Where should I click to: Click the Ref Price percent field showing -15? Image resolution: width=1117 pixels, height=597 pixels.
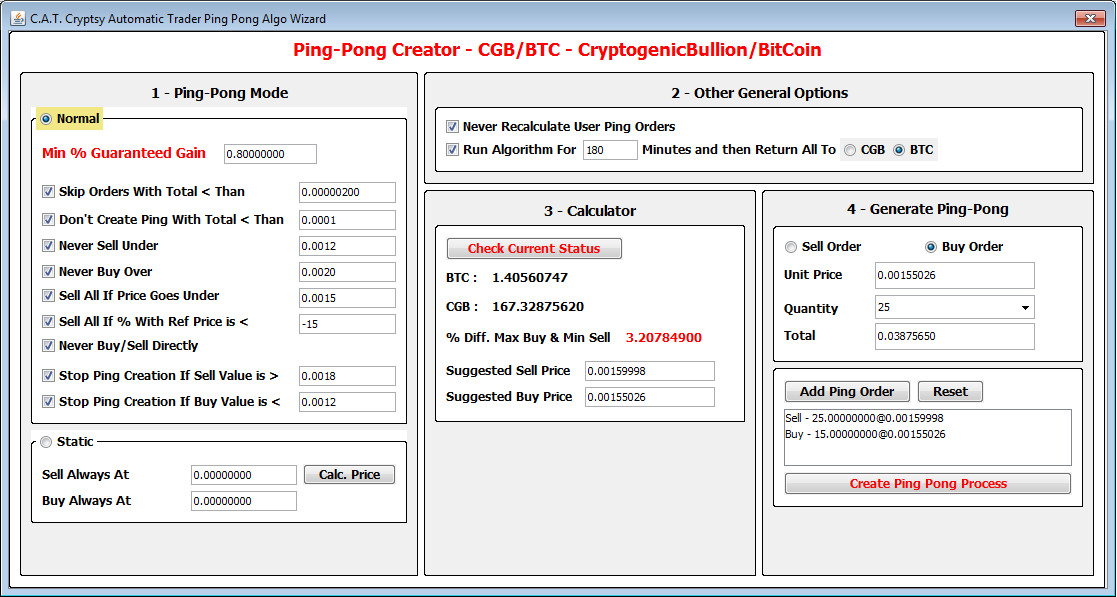(347, 324)
